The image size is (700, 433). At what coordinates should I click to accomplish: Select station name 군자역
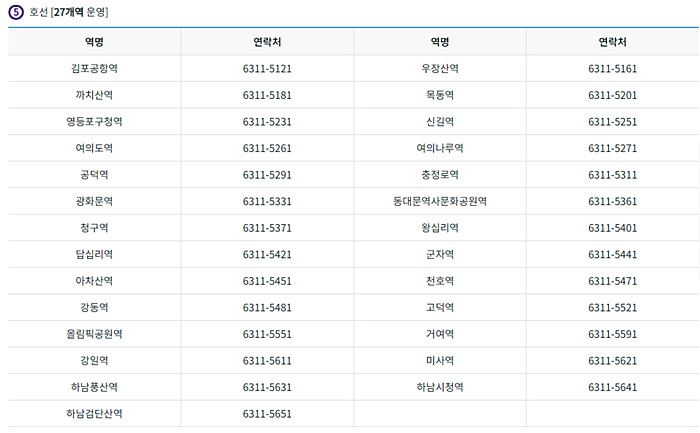click(440, 254)
